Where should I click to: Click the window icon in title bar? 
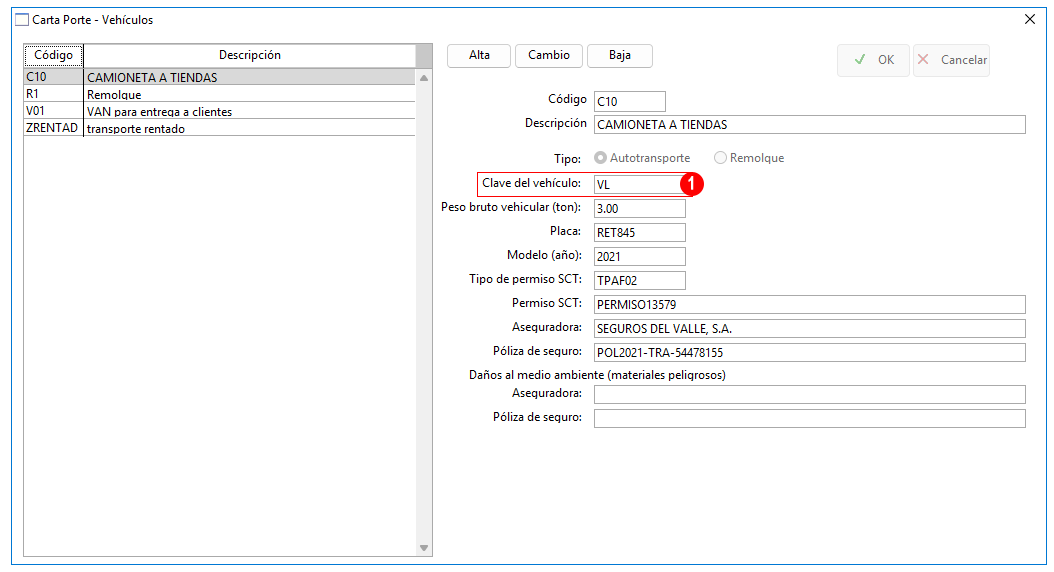point(21,20)
